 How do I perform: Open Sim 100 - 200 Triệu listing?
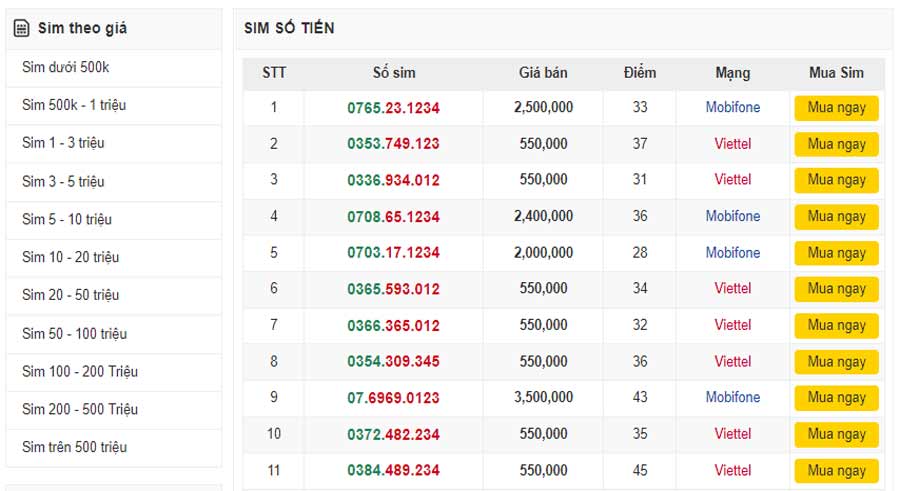click(x=80, y=371)
